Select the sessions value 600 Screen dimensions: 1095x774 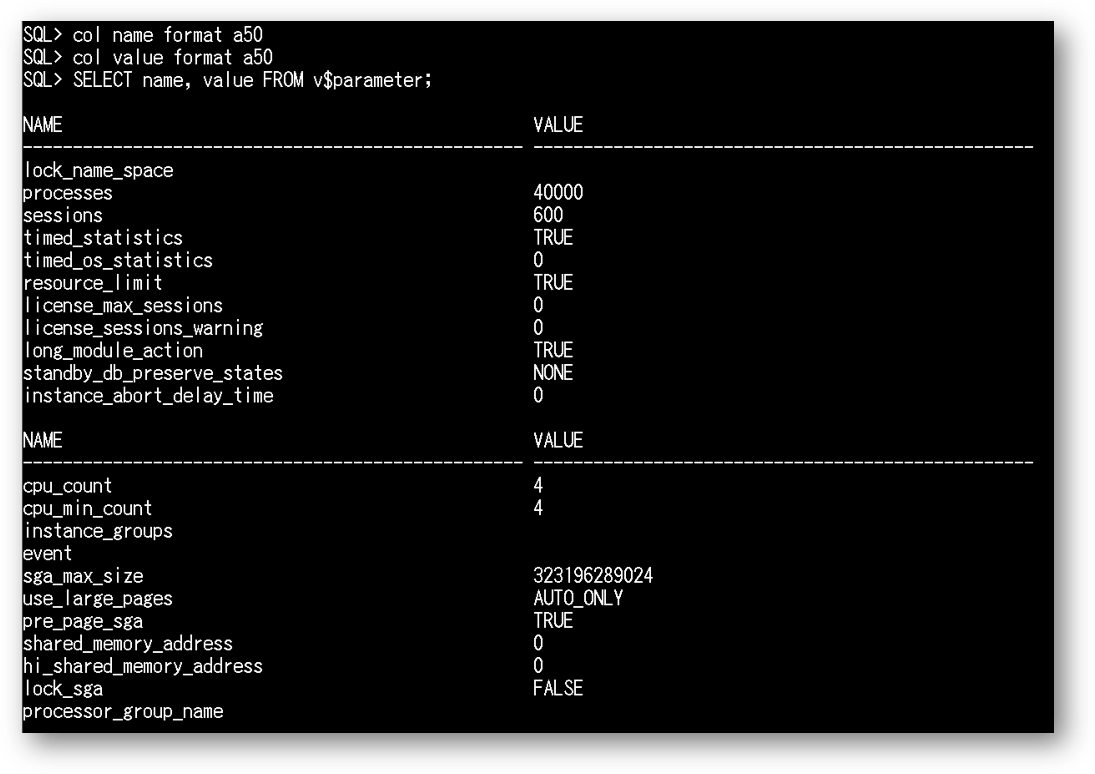point(548,215)
